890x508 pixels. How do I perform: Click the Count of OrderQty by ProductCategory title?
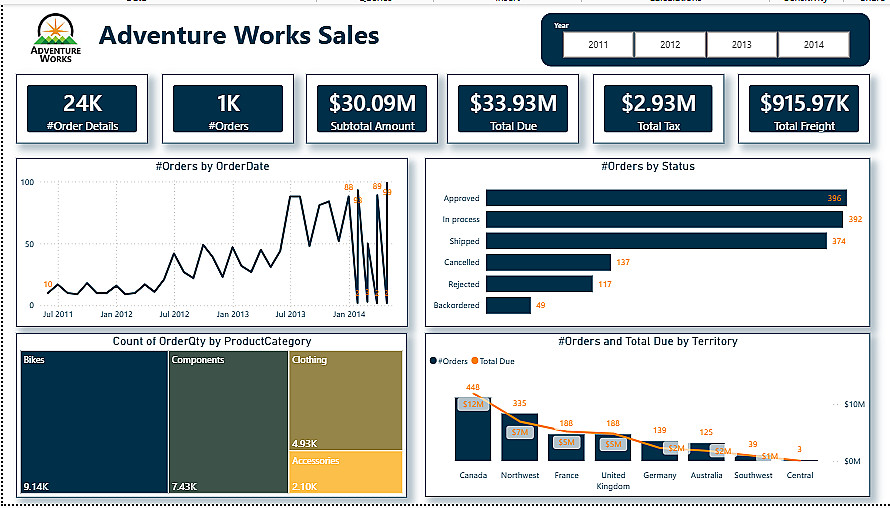tap(212, 341)
